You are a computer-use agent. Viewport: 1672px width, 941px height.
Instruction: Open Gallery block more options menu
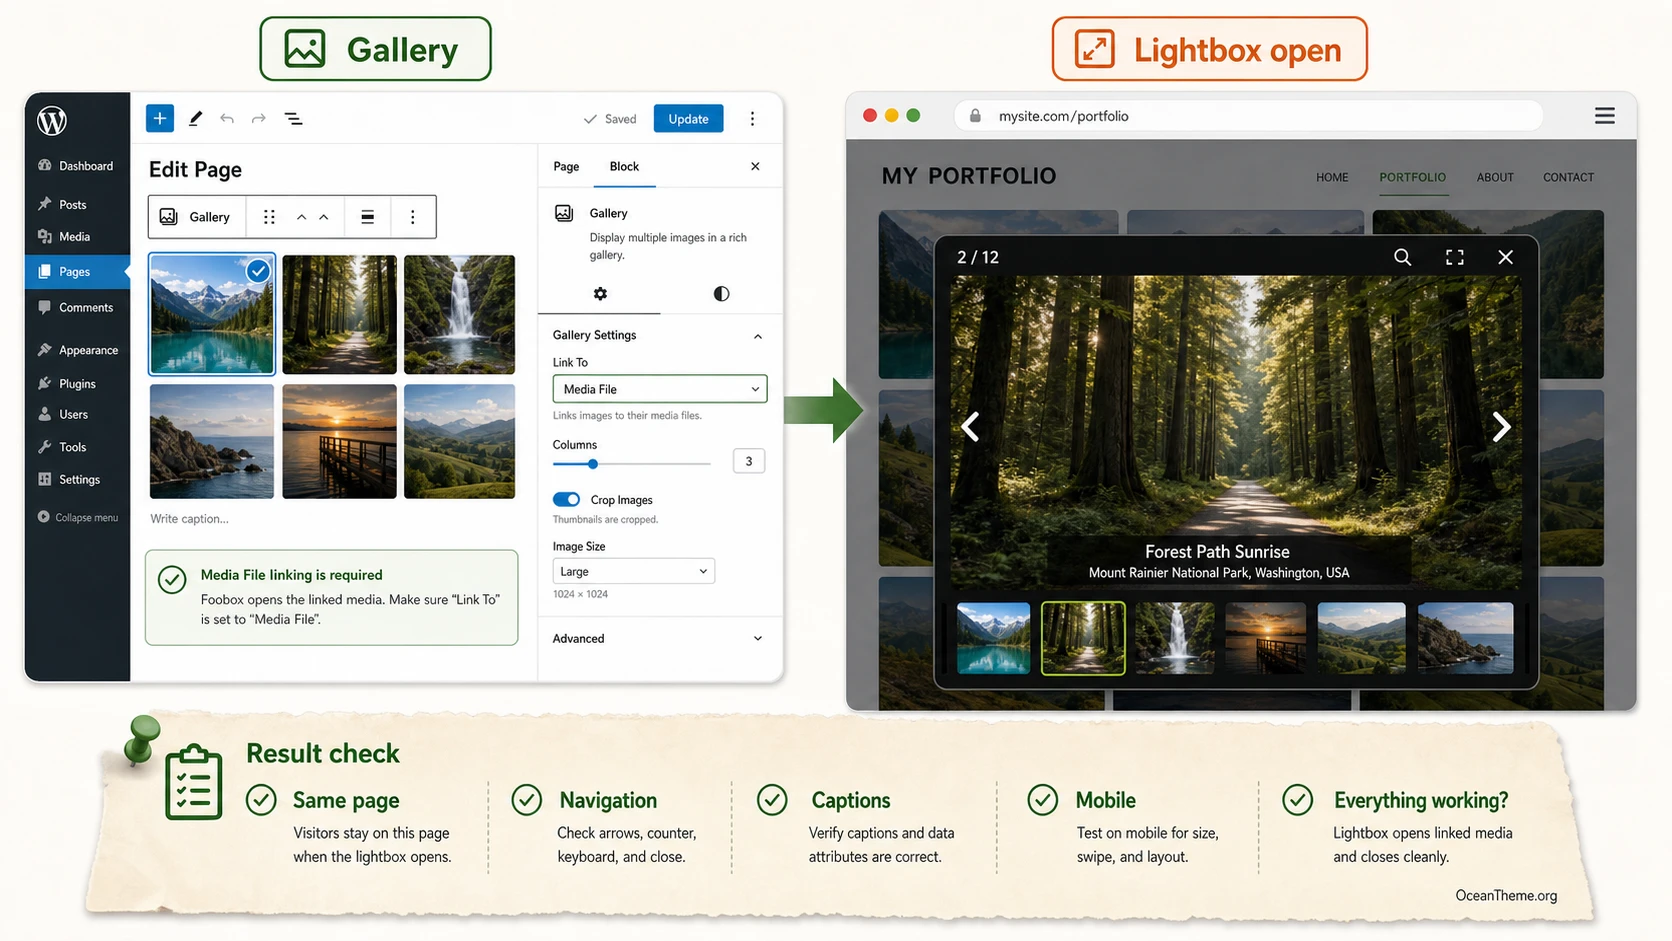coord(412,217)
